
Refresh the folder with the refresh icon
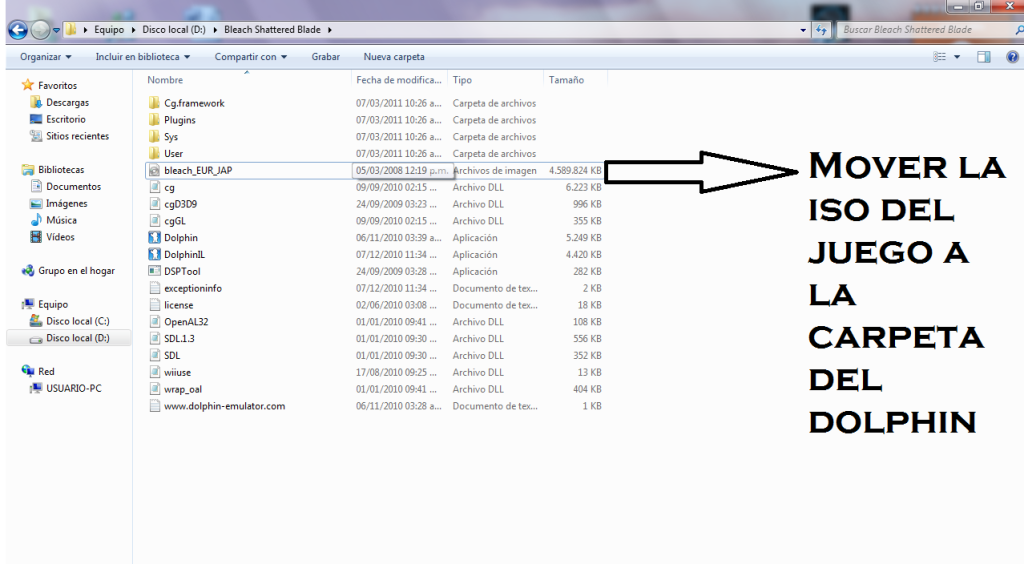click(821, 29)
